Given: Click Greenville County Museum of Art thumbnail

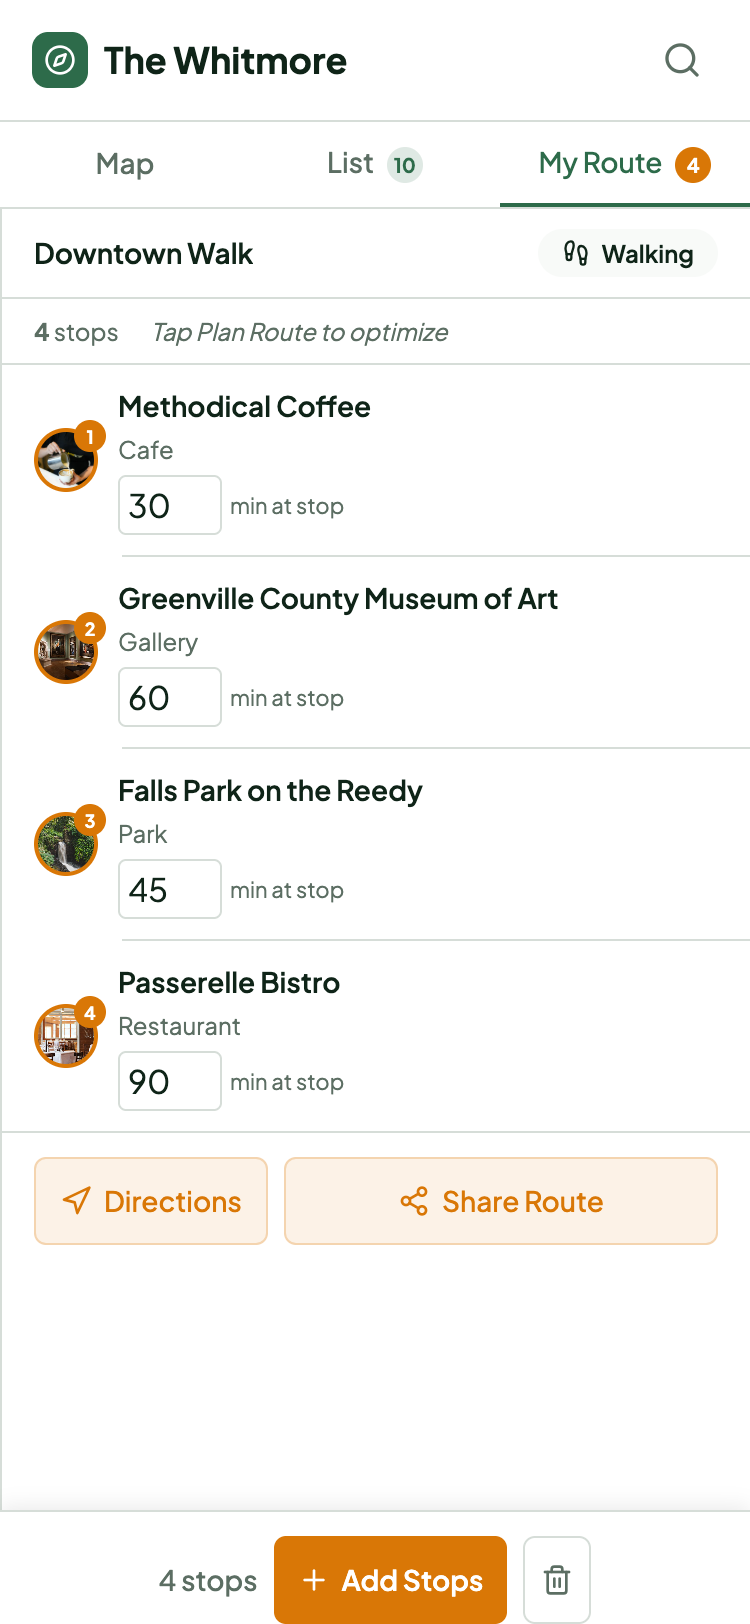Looking at the screenshot, I should point(66,652).
